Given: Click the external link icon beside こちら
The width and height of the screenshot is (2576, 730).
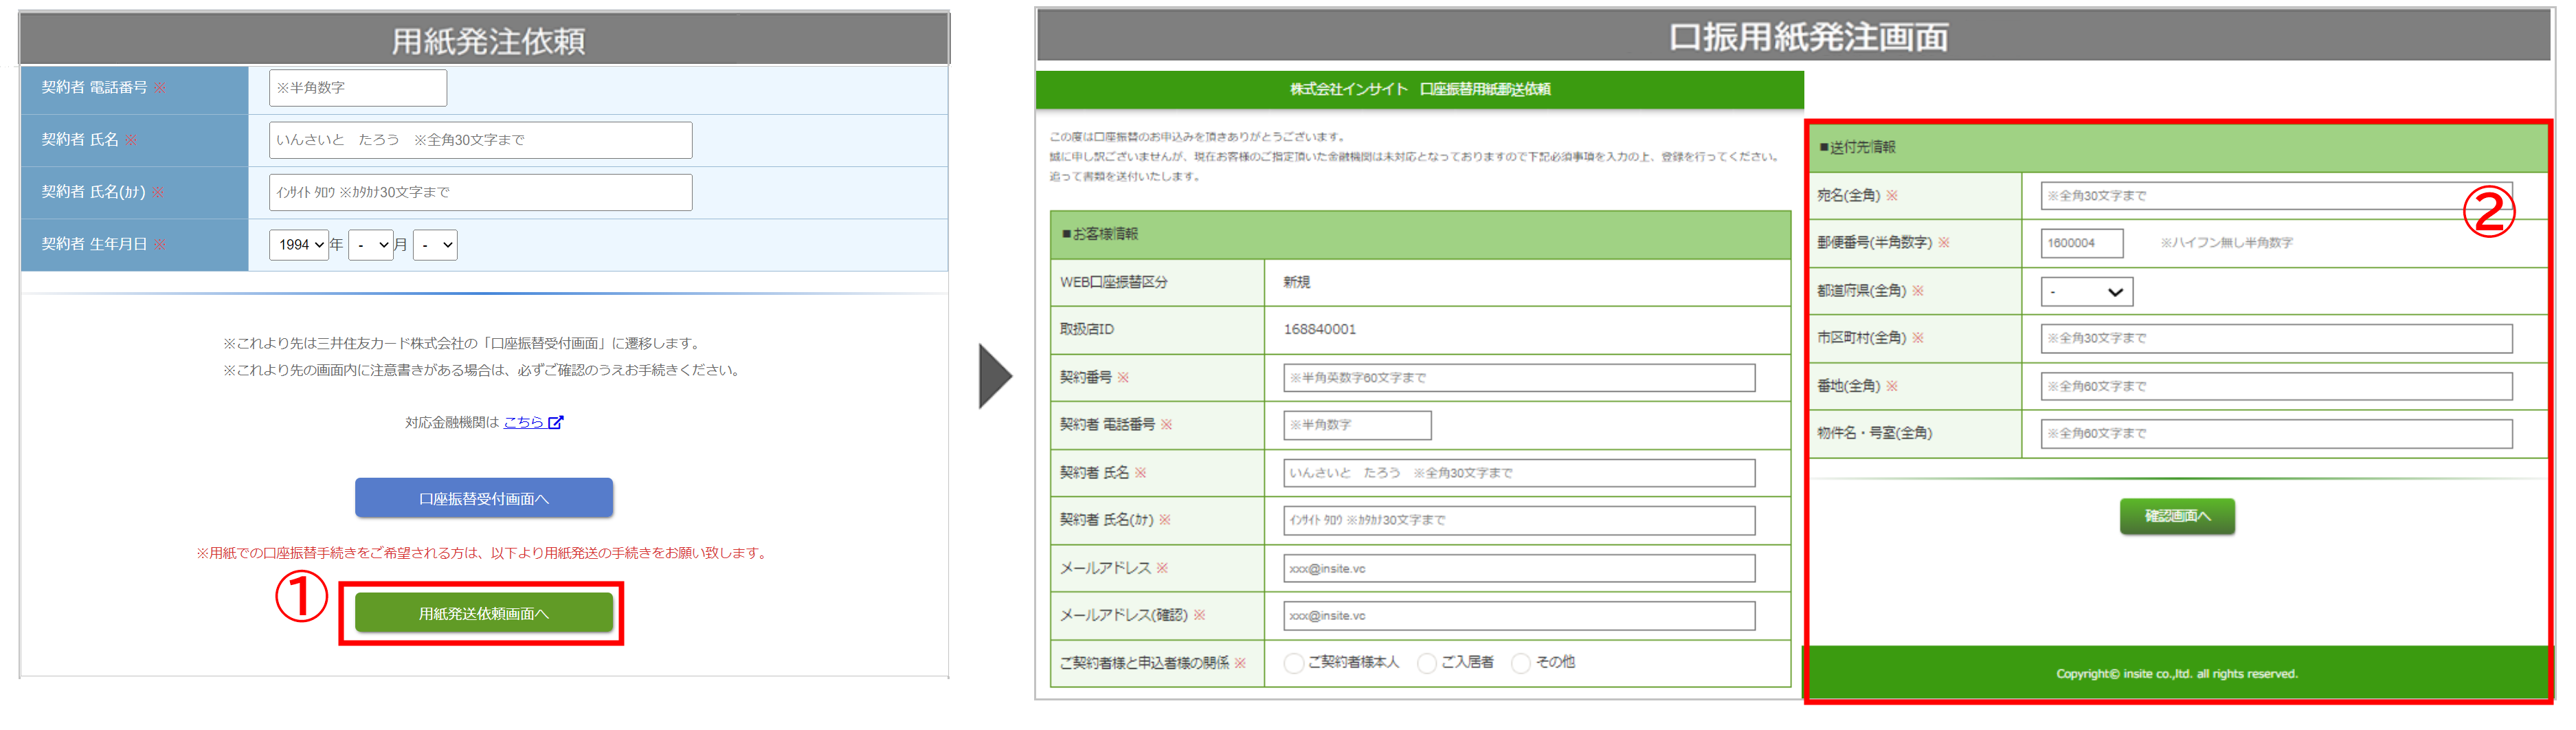Looking at the screenshot, I should [x=556, y=422].
